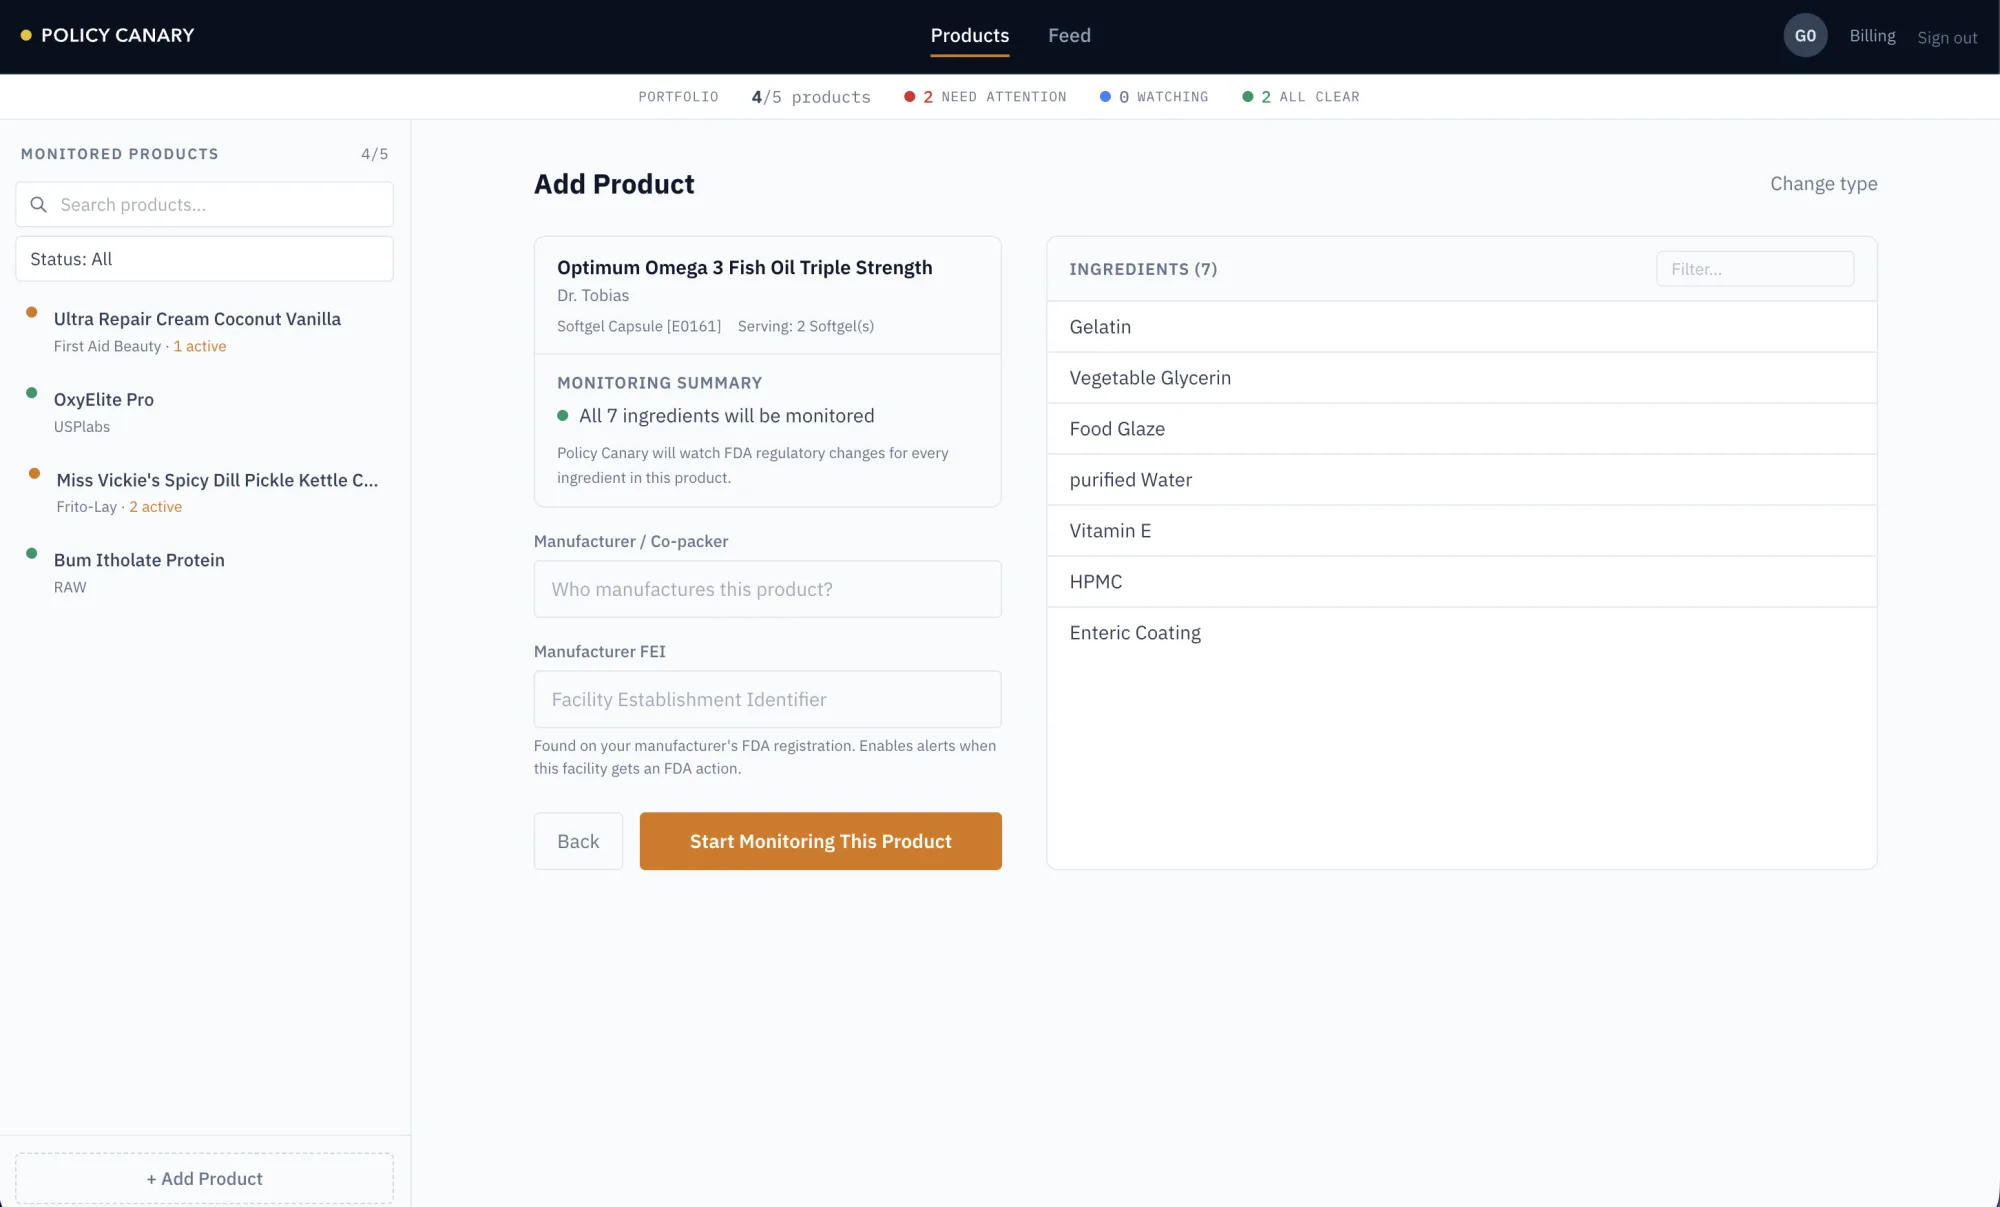
Task: Click the orange status dot beside Ultra Repair Cream
Action: pos(32,312)
